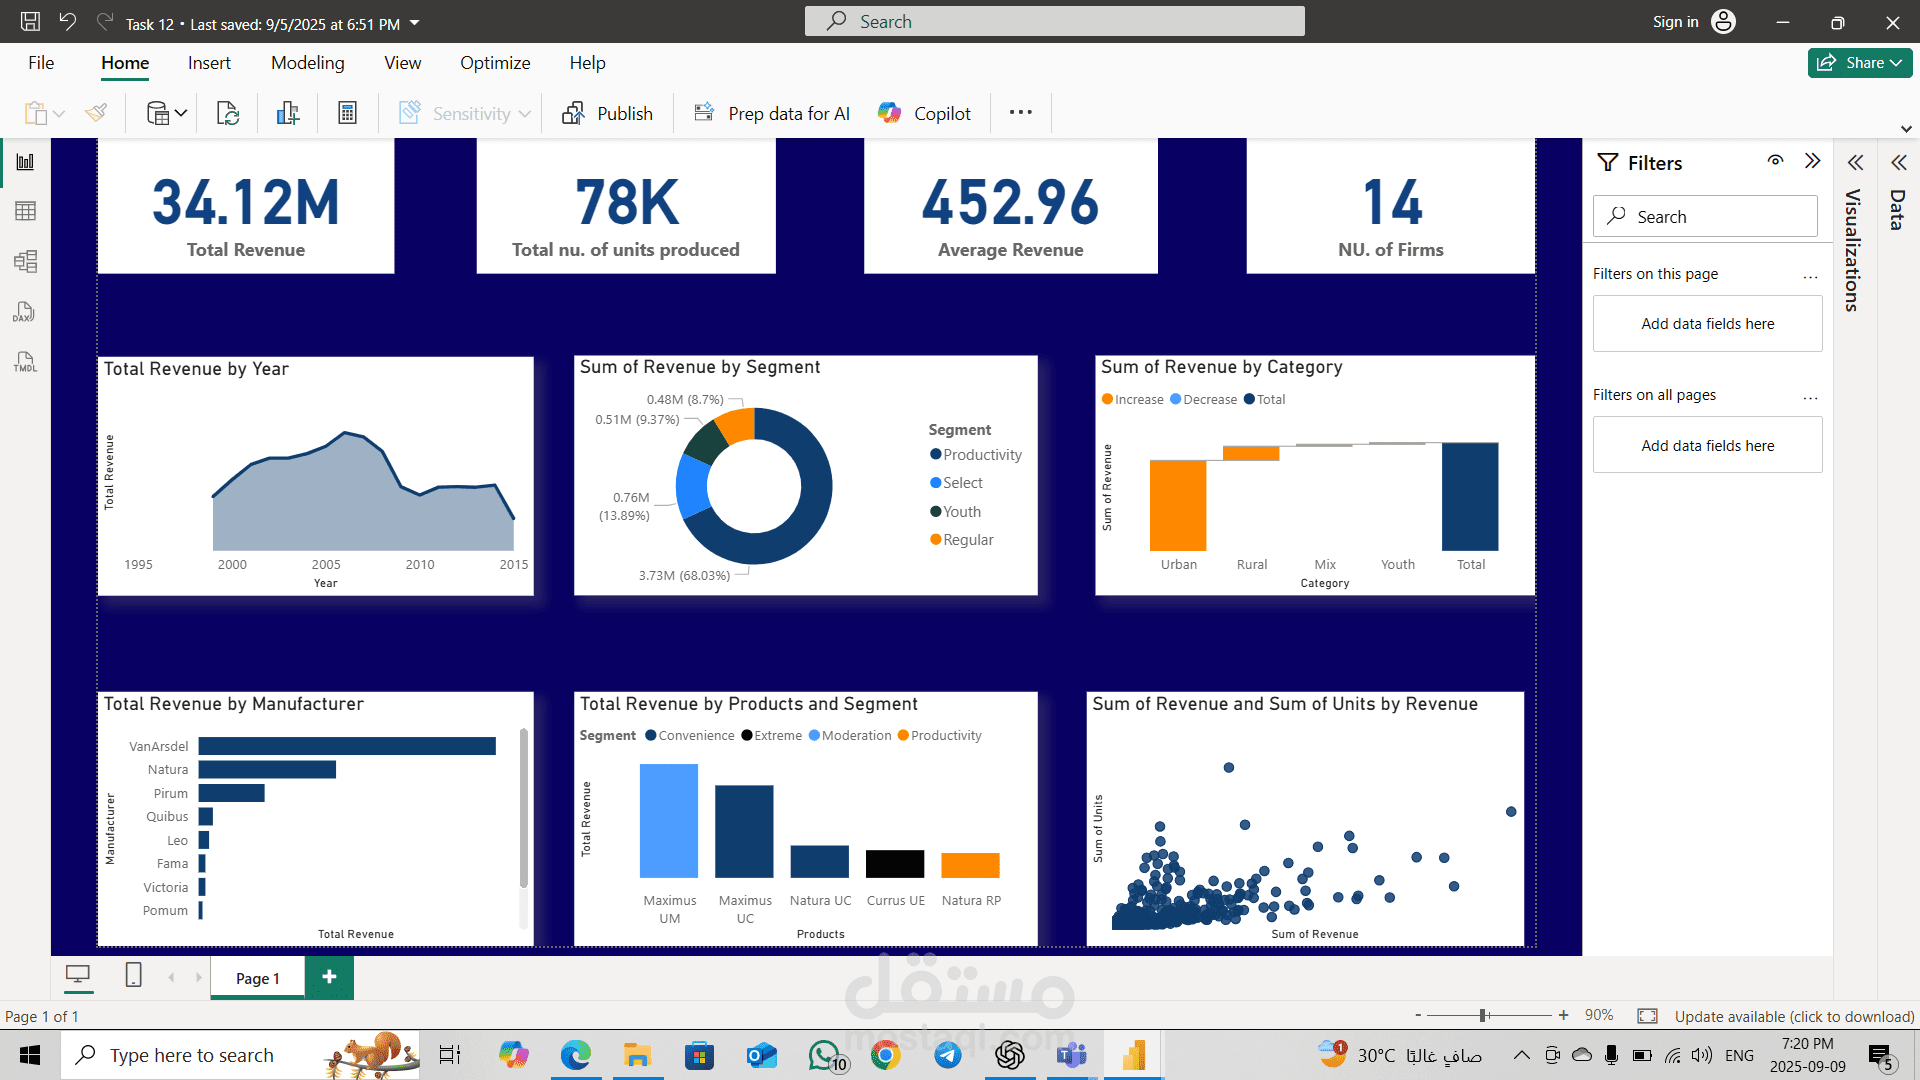Open the DAX query view icon
This screenshot has width=1920, height=1080.
(25, 312)
